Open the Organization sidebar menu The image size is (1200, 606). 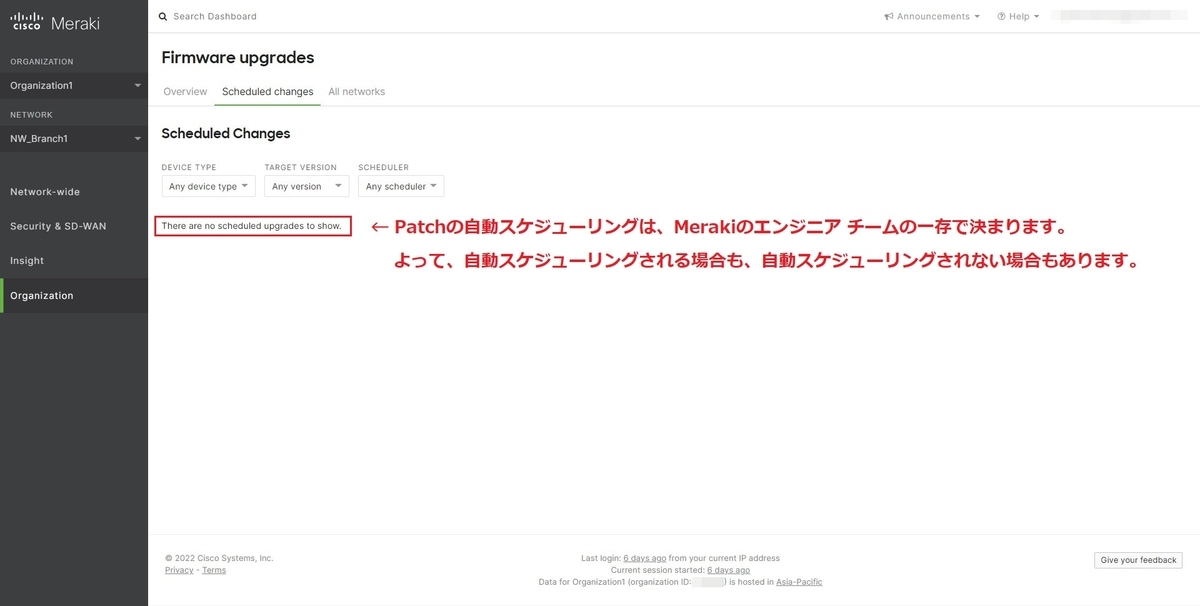click(x=74, y=296)
